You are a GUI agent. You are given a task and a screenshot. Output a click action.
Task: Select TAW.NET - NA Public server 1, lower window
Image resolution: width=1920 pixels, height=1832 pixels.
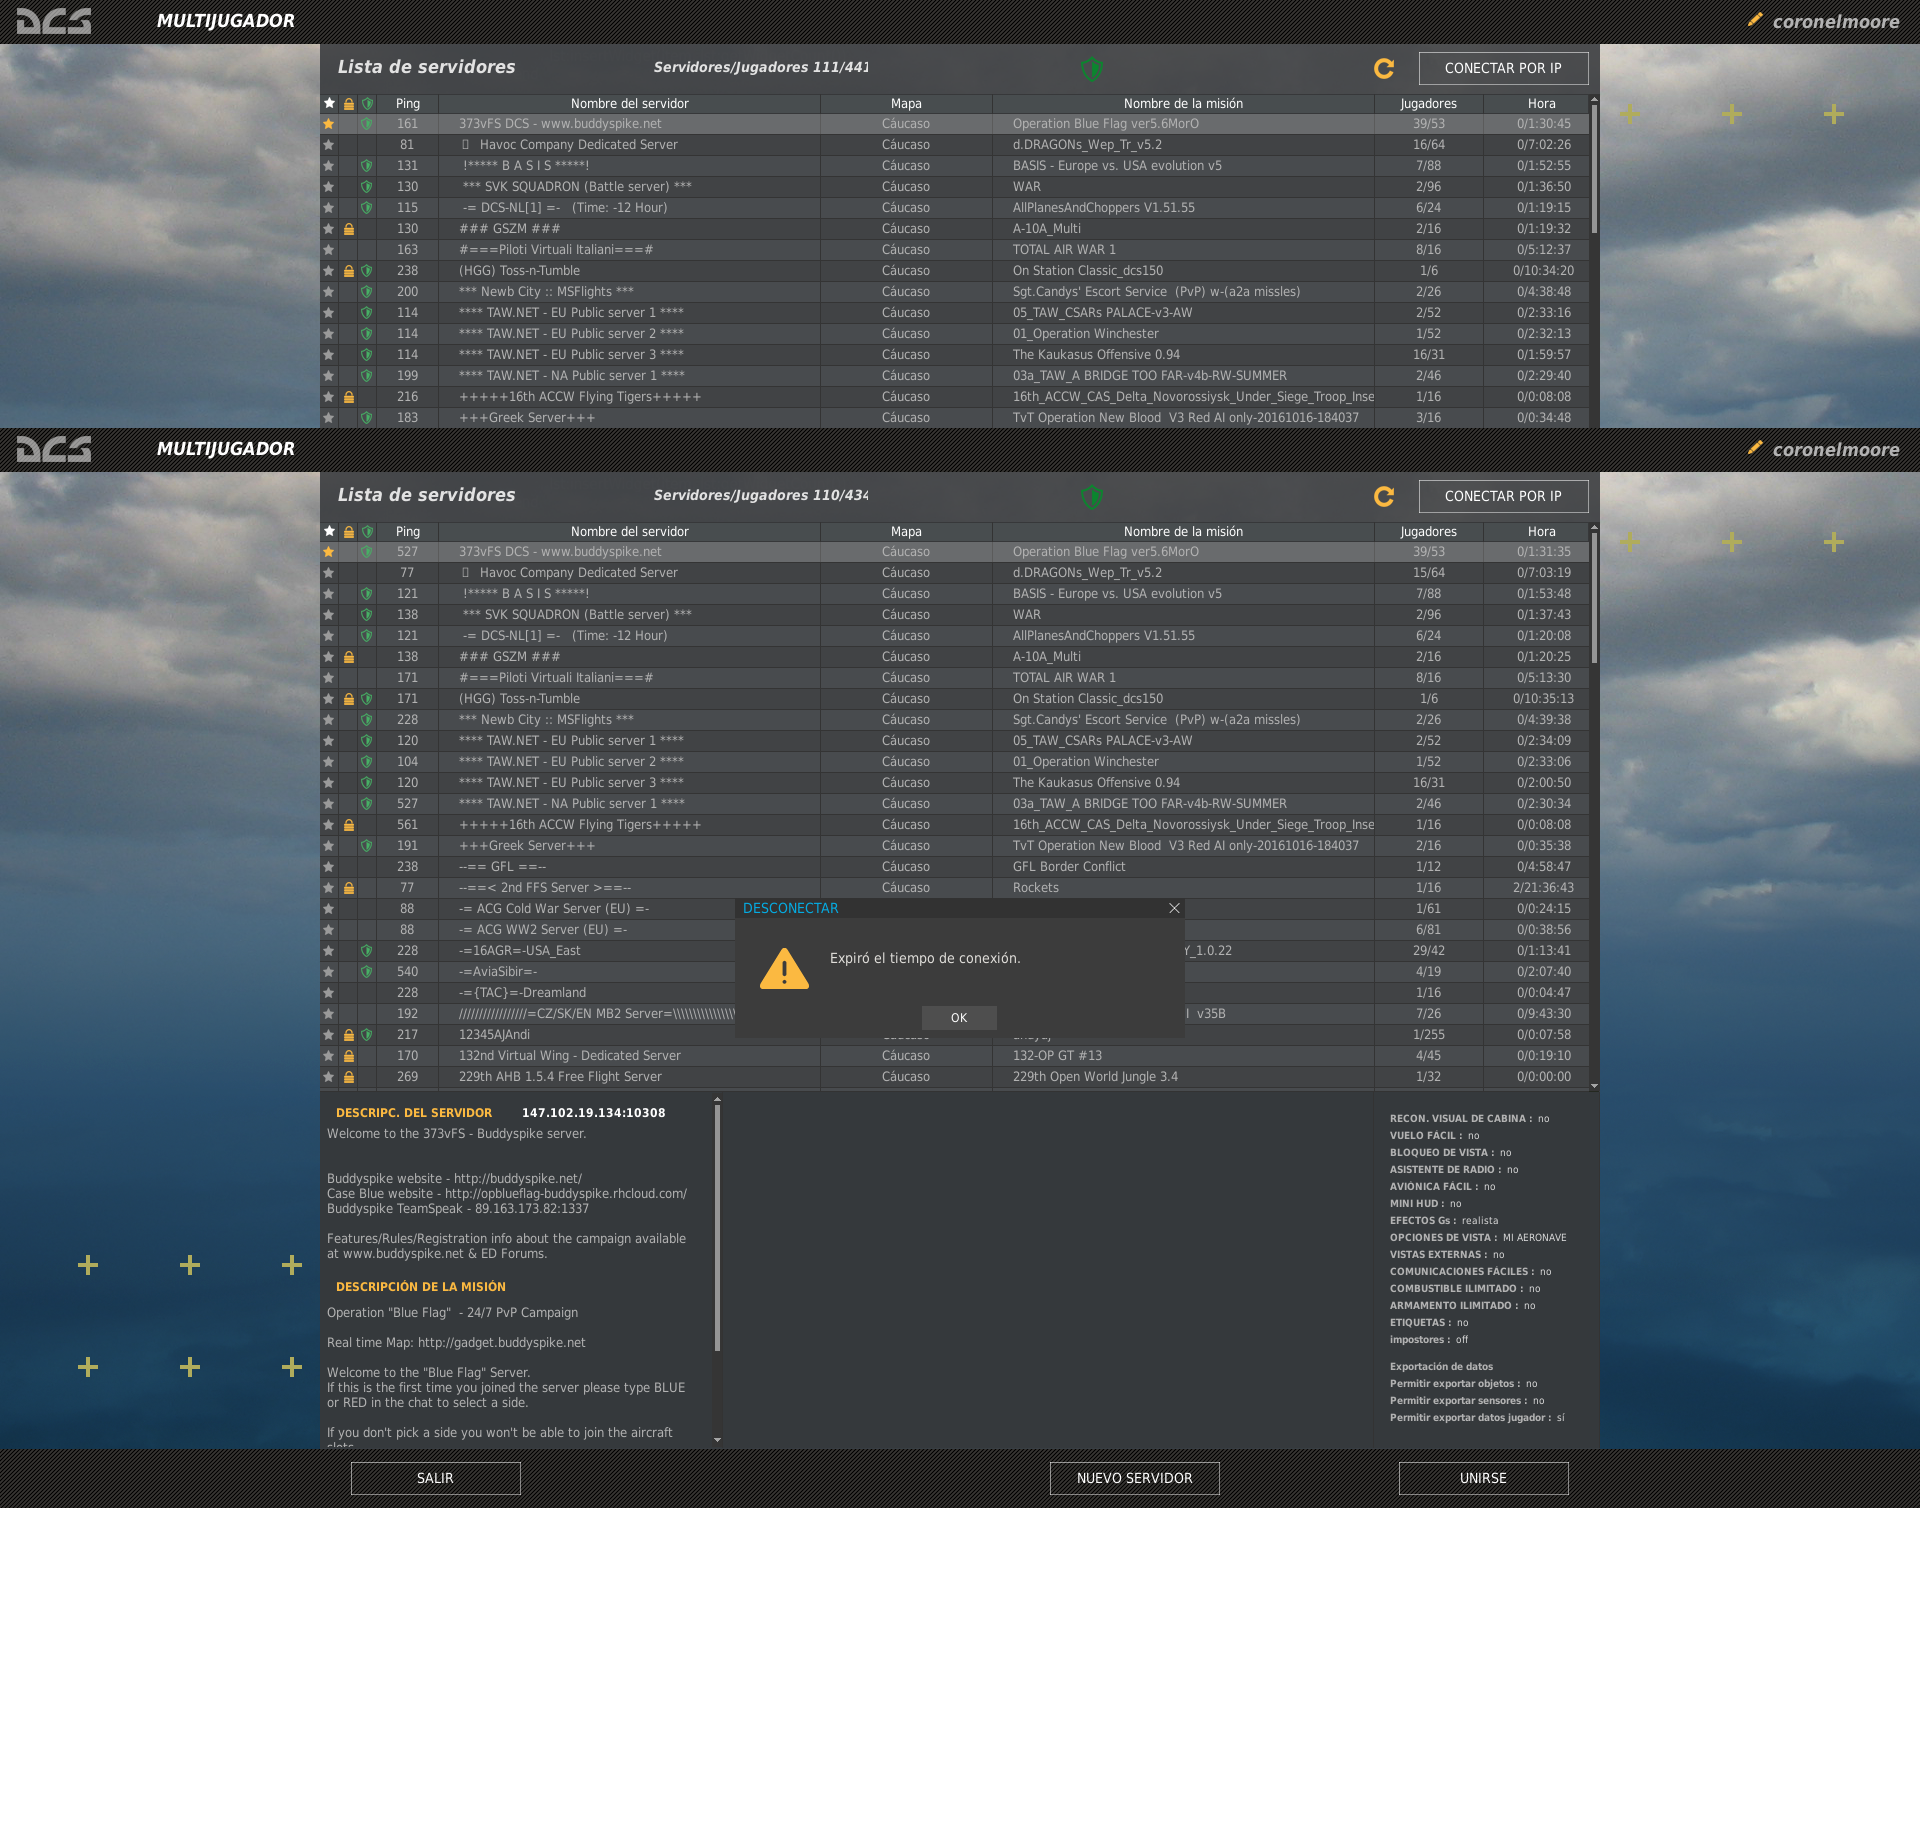pos(954,804)
